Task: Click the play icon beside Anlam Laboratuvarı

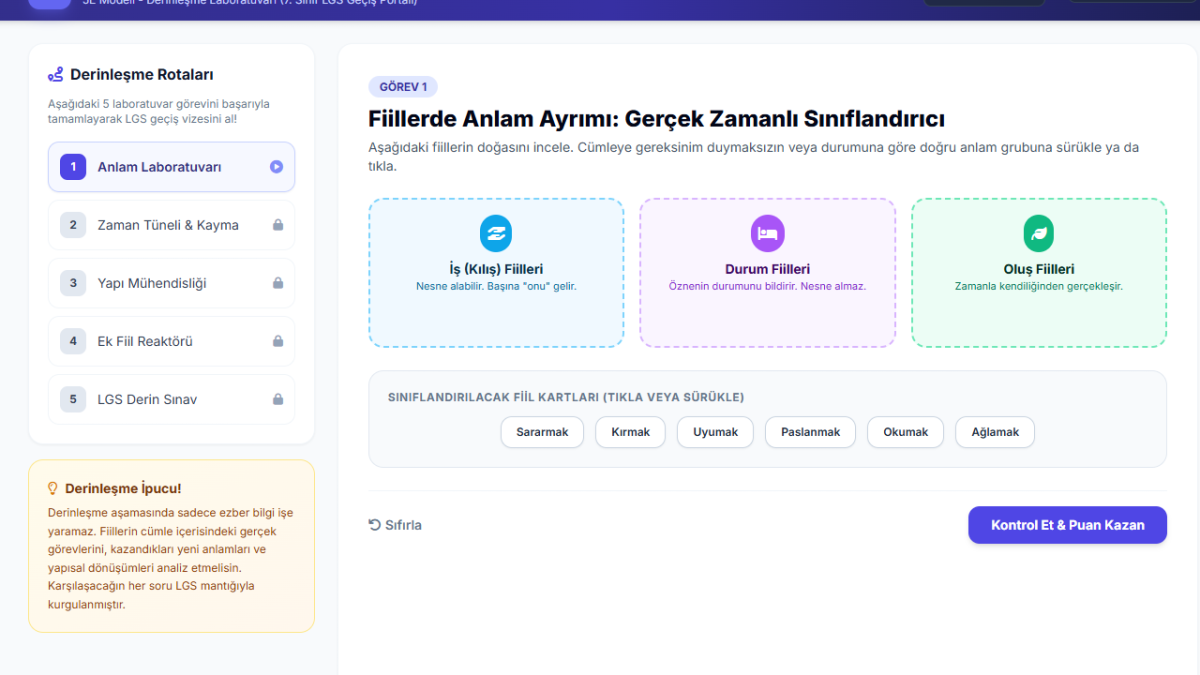Action: [277, 167]
